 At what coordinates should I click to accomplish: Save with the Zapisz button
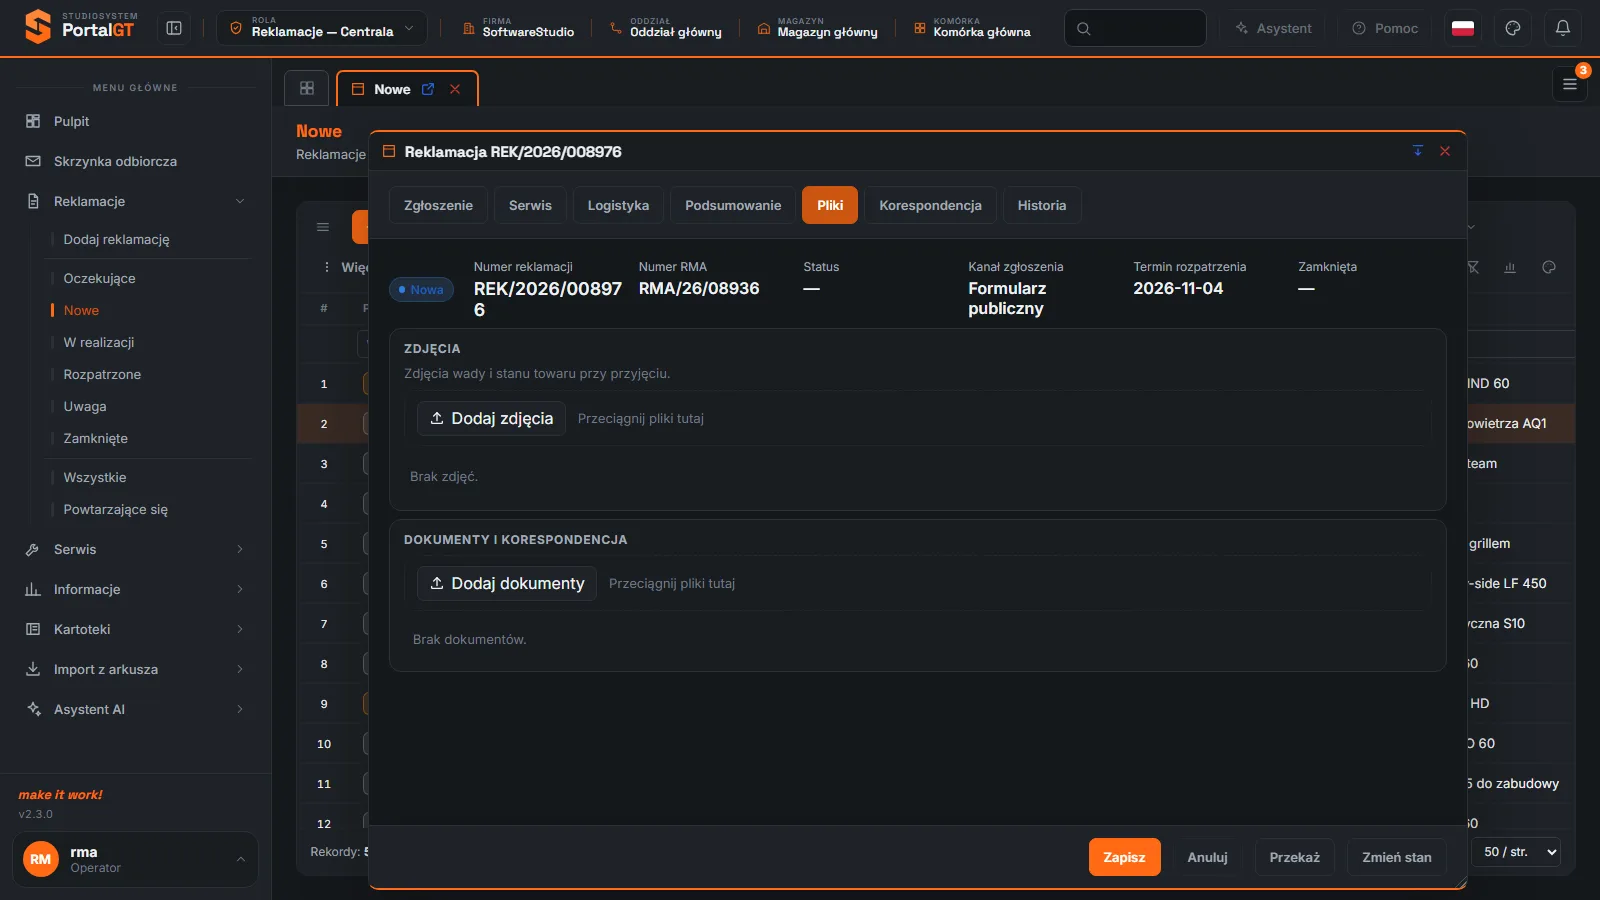tap(1124, 857)
